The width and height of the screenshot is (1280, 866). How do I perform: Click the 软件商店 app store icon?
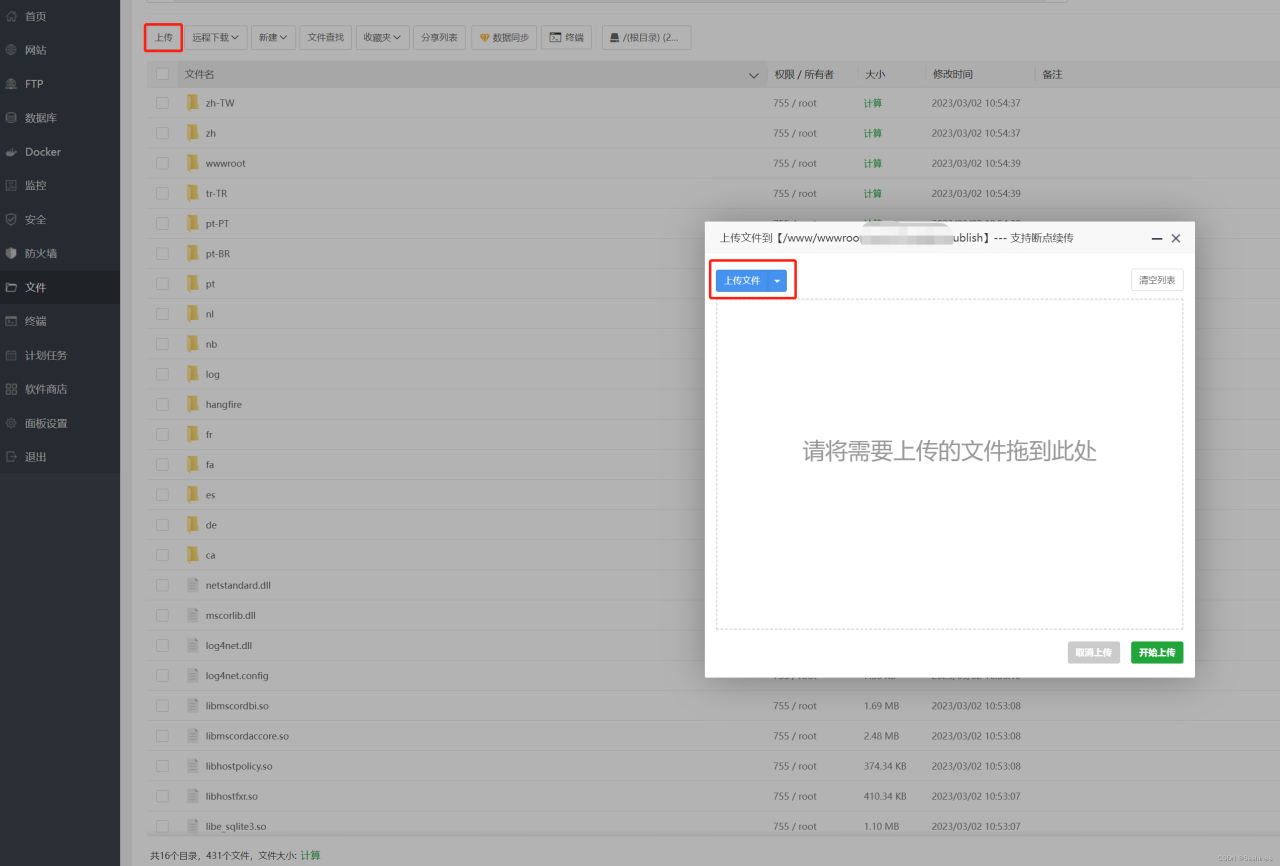click(x=11, y=389)
